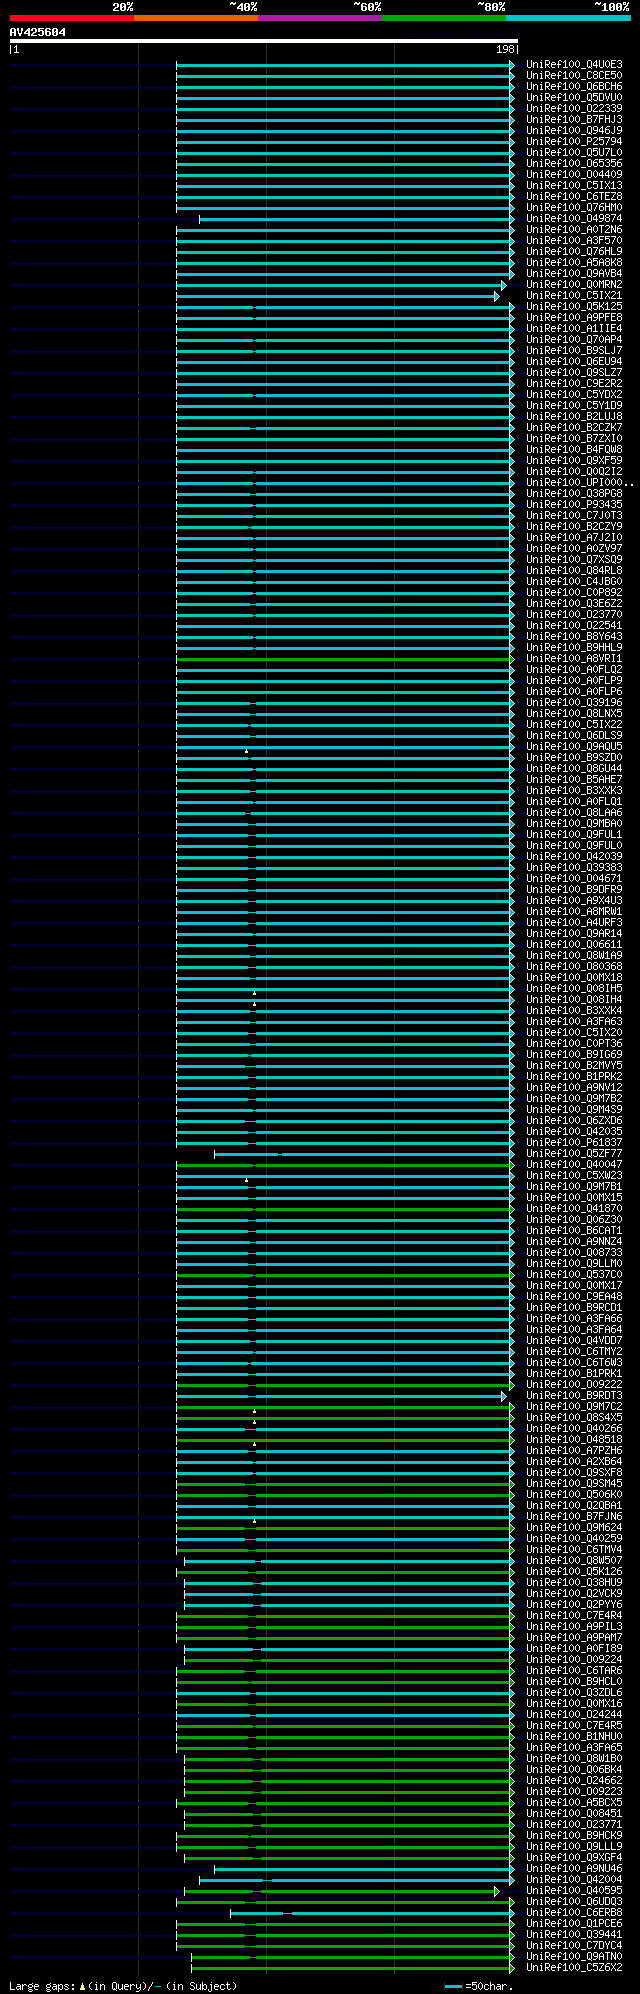Select label UniRef100_O49874
640x1994 pixels.
click(x=574, y=219)
